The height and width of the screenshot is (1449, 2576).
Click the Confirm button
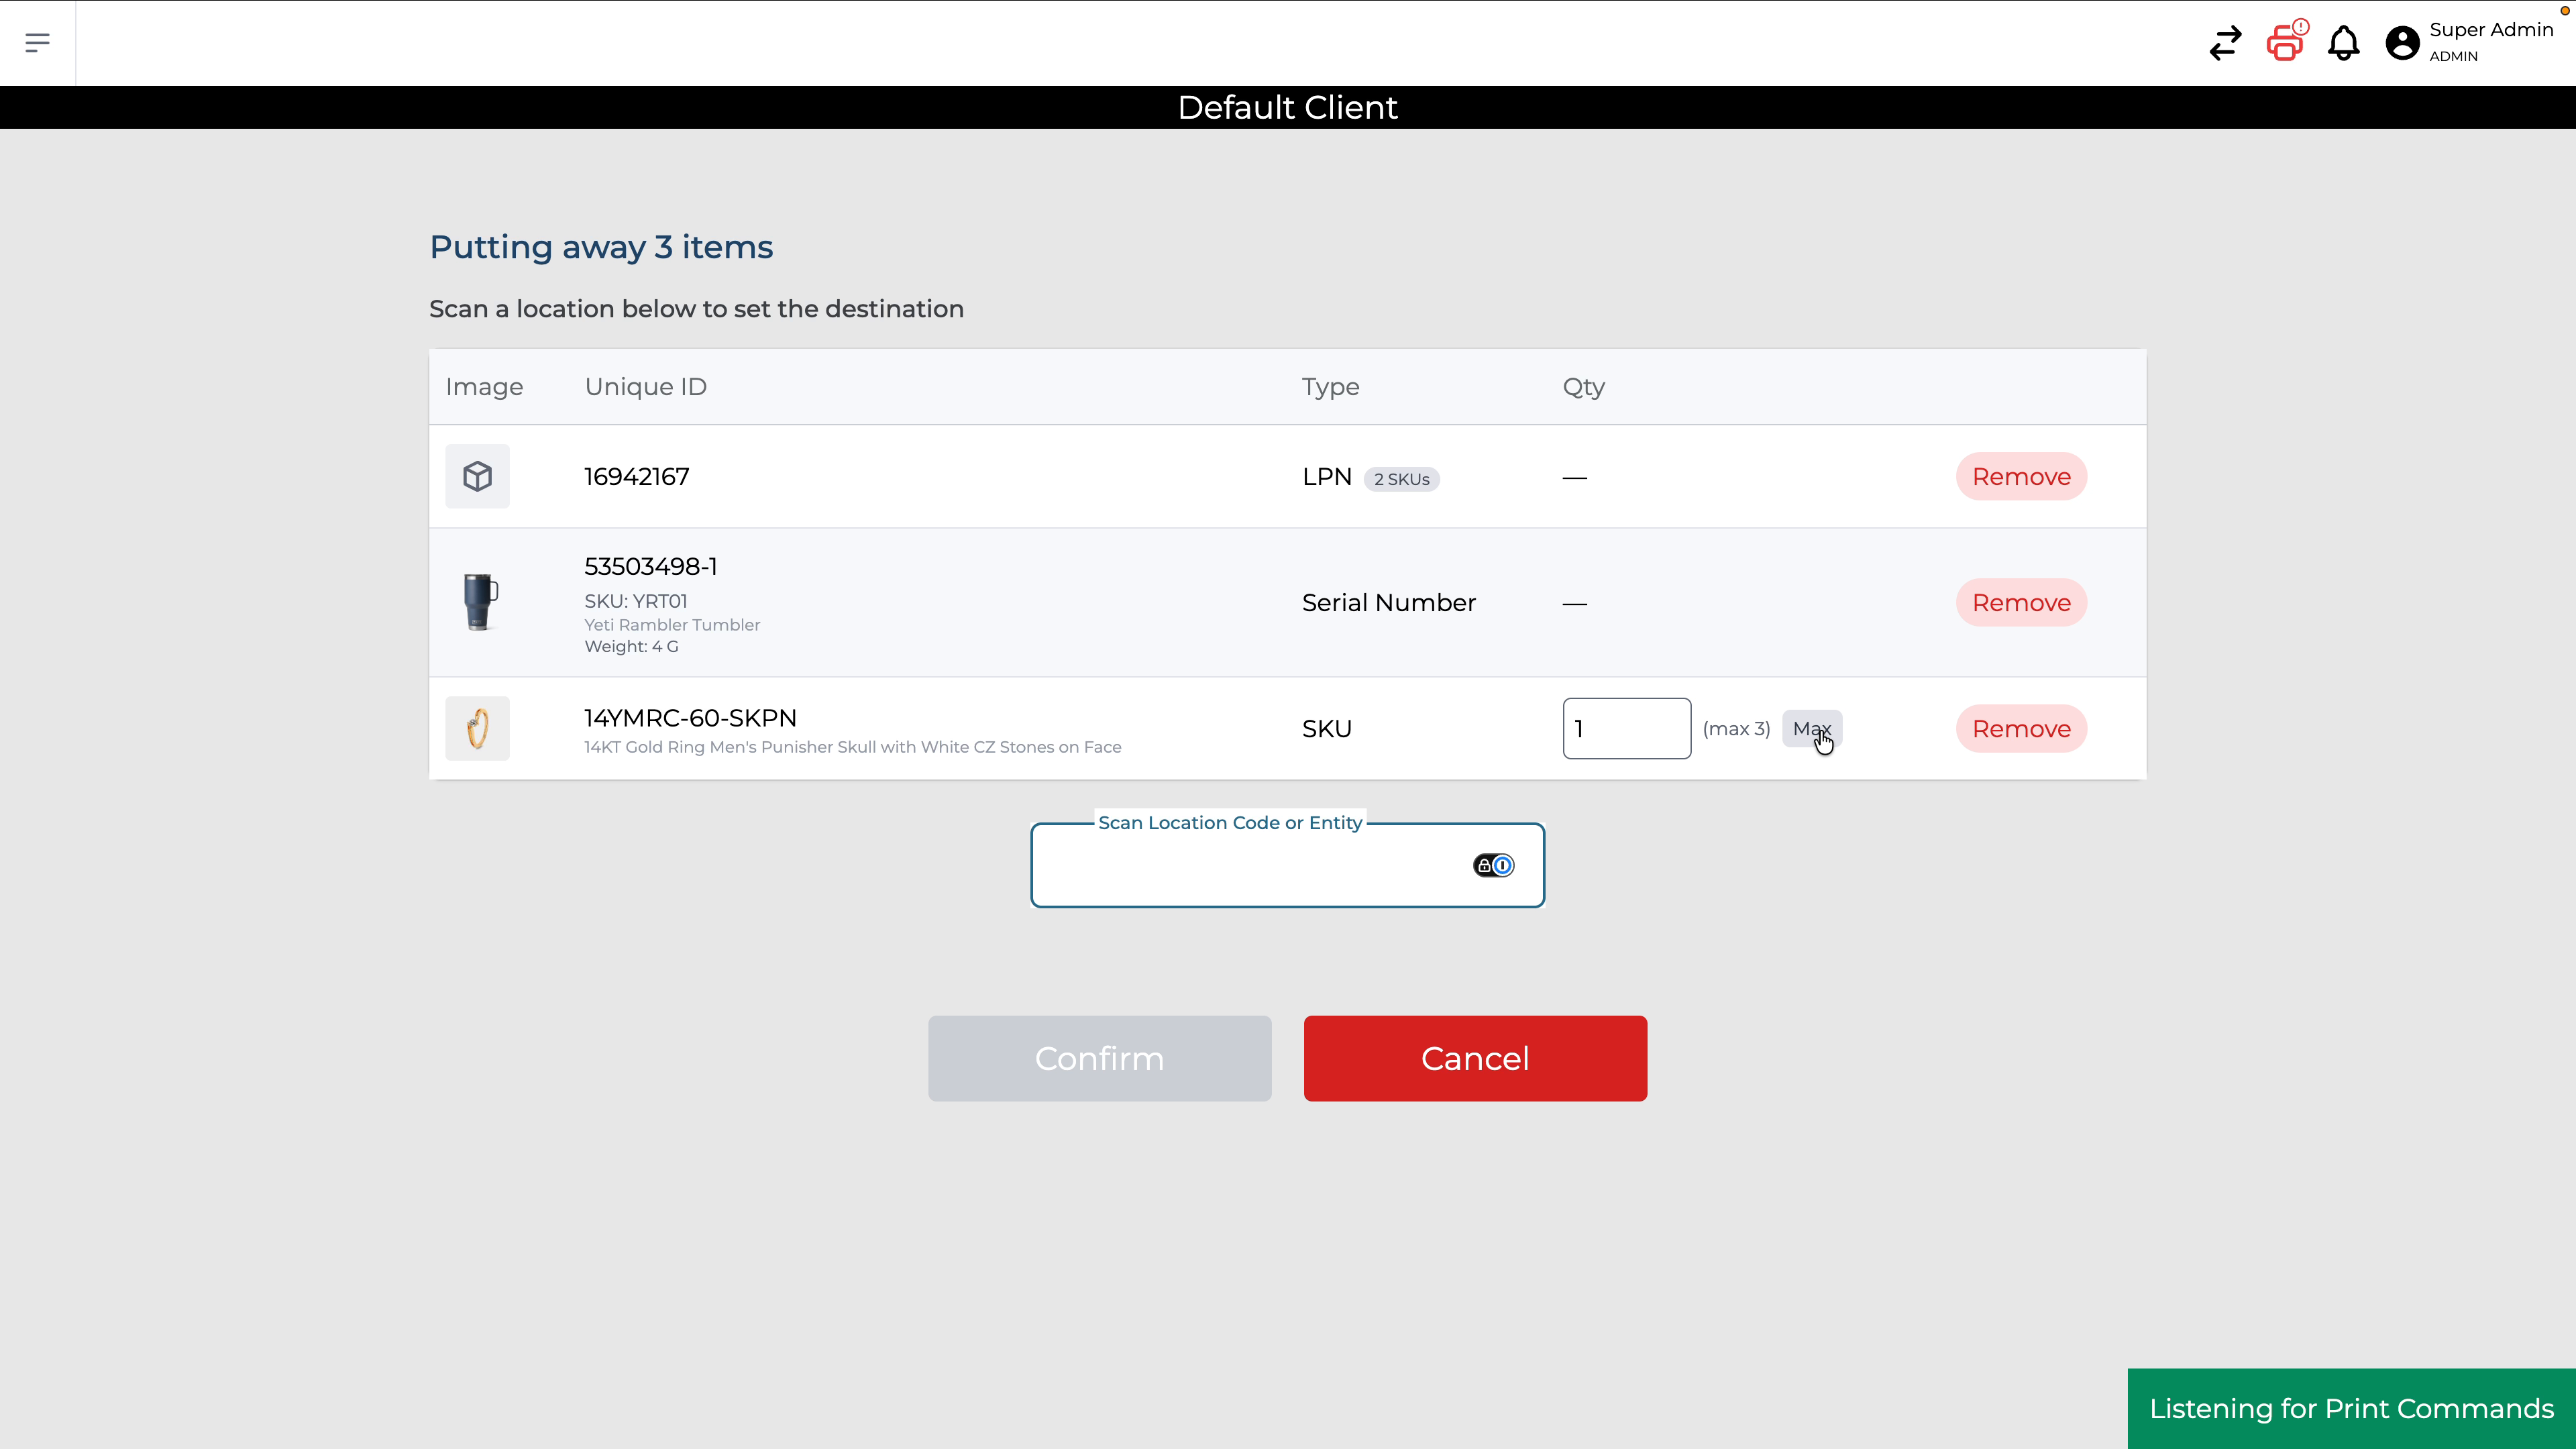(1099, 1058)
